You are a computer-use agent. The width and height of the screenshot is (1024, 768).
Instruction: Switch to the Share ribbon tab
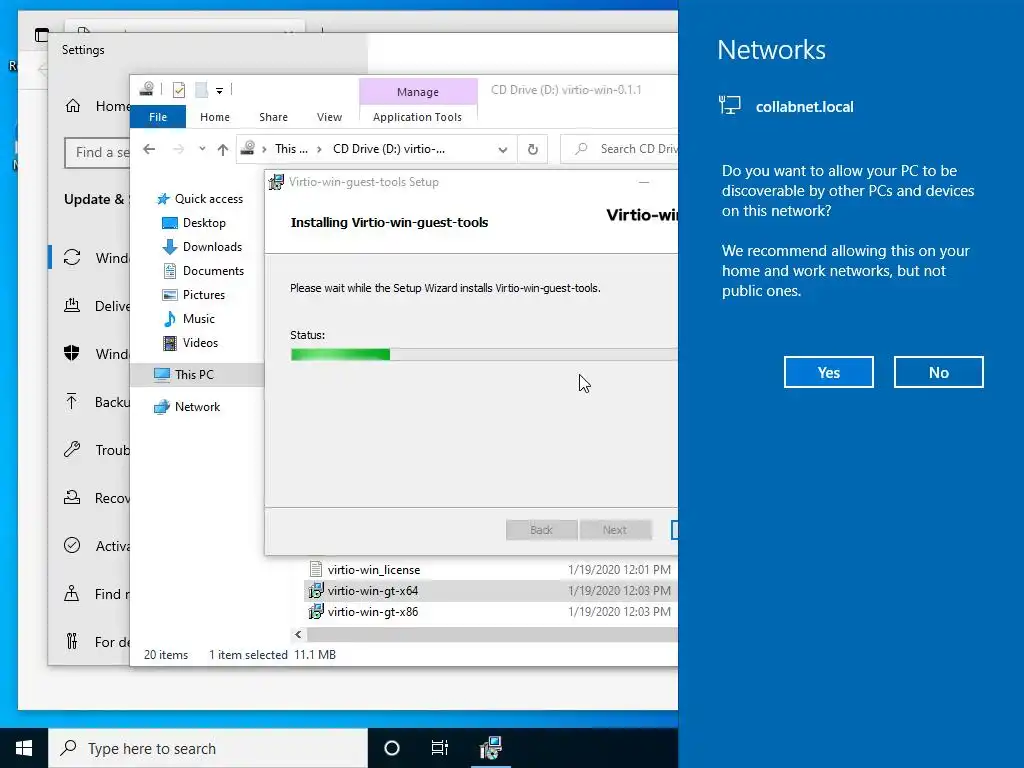pyautogui.click(x=273, y=117)
